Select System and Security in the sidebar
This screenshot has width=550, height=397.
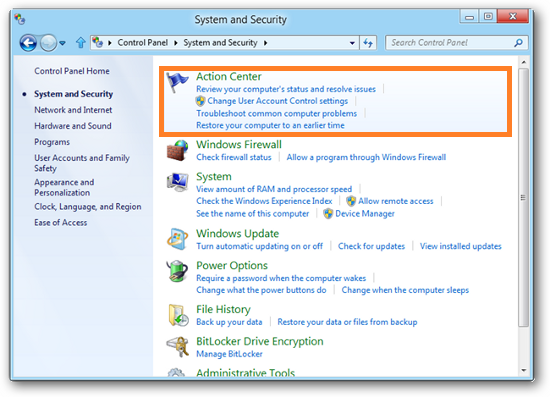tap(74, 94)
